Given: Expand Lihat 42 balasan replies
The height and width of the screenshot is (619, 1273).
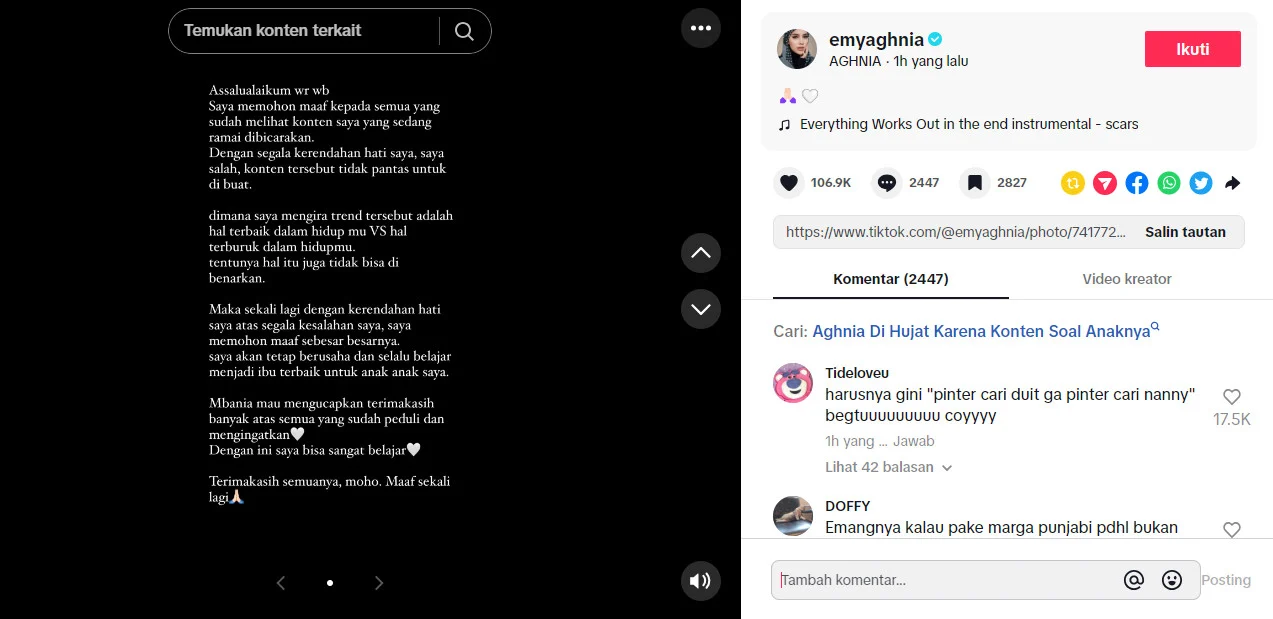Looking at the screenshot, I should (x=889, y=467).
